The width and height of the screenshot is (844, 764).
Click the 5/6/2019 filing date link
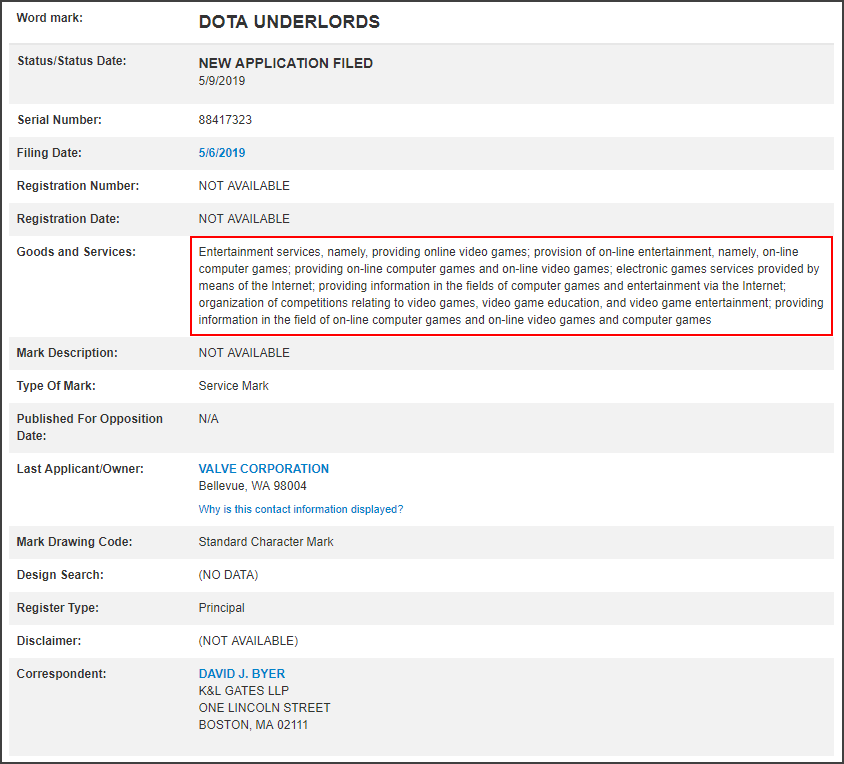(x=221, y=153)
